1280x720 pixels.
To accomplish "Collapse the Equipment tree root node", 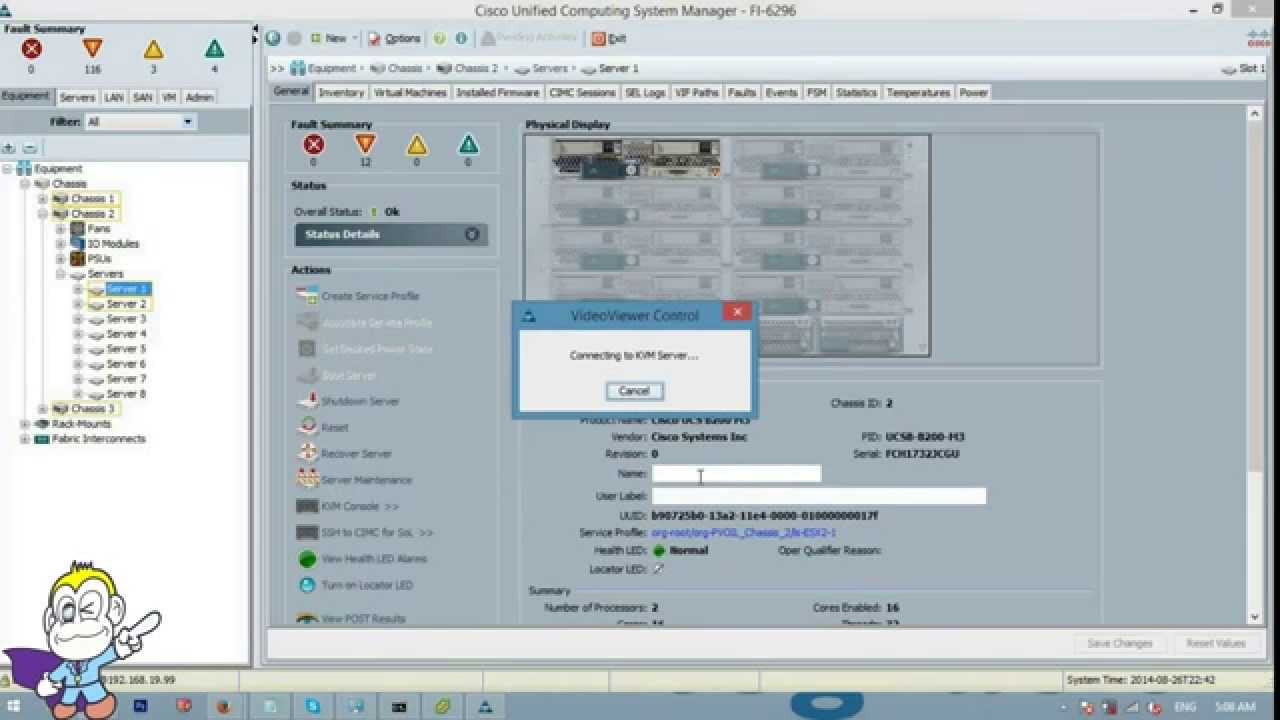I will point(8,169).
